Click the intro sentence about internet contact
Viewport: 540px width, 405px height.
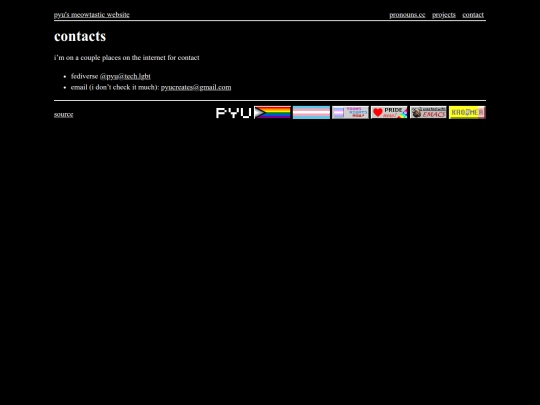coord(127,58)
